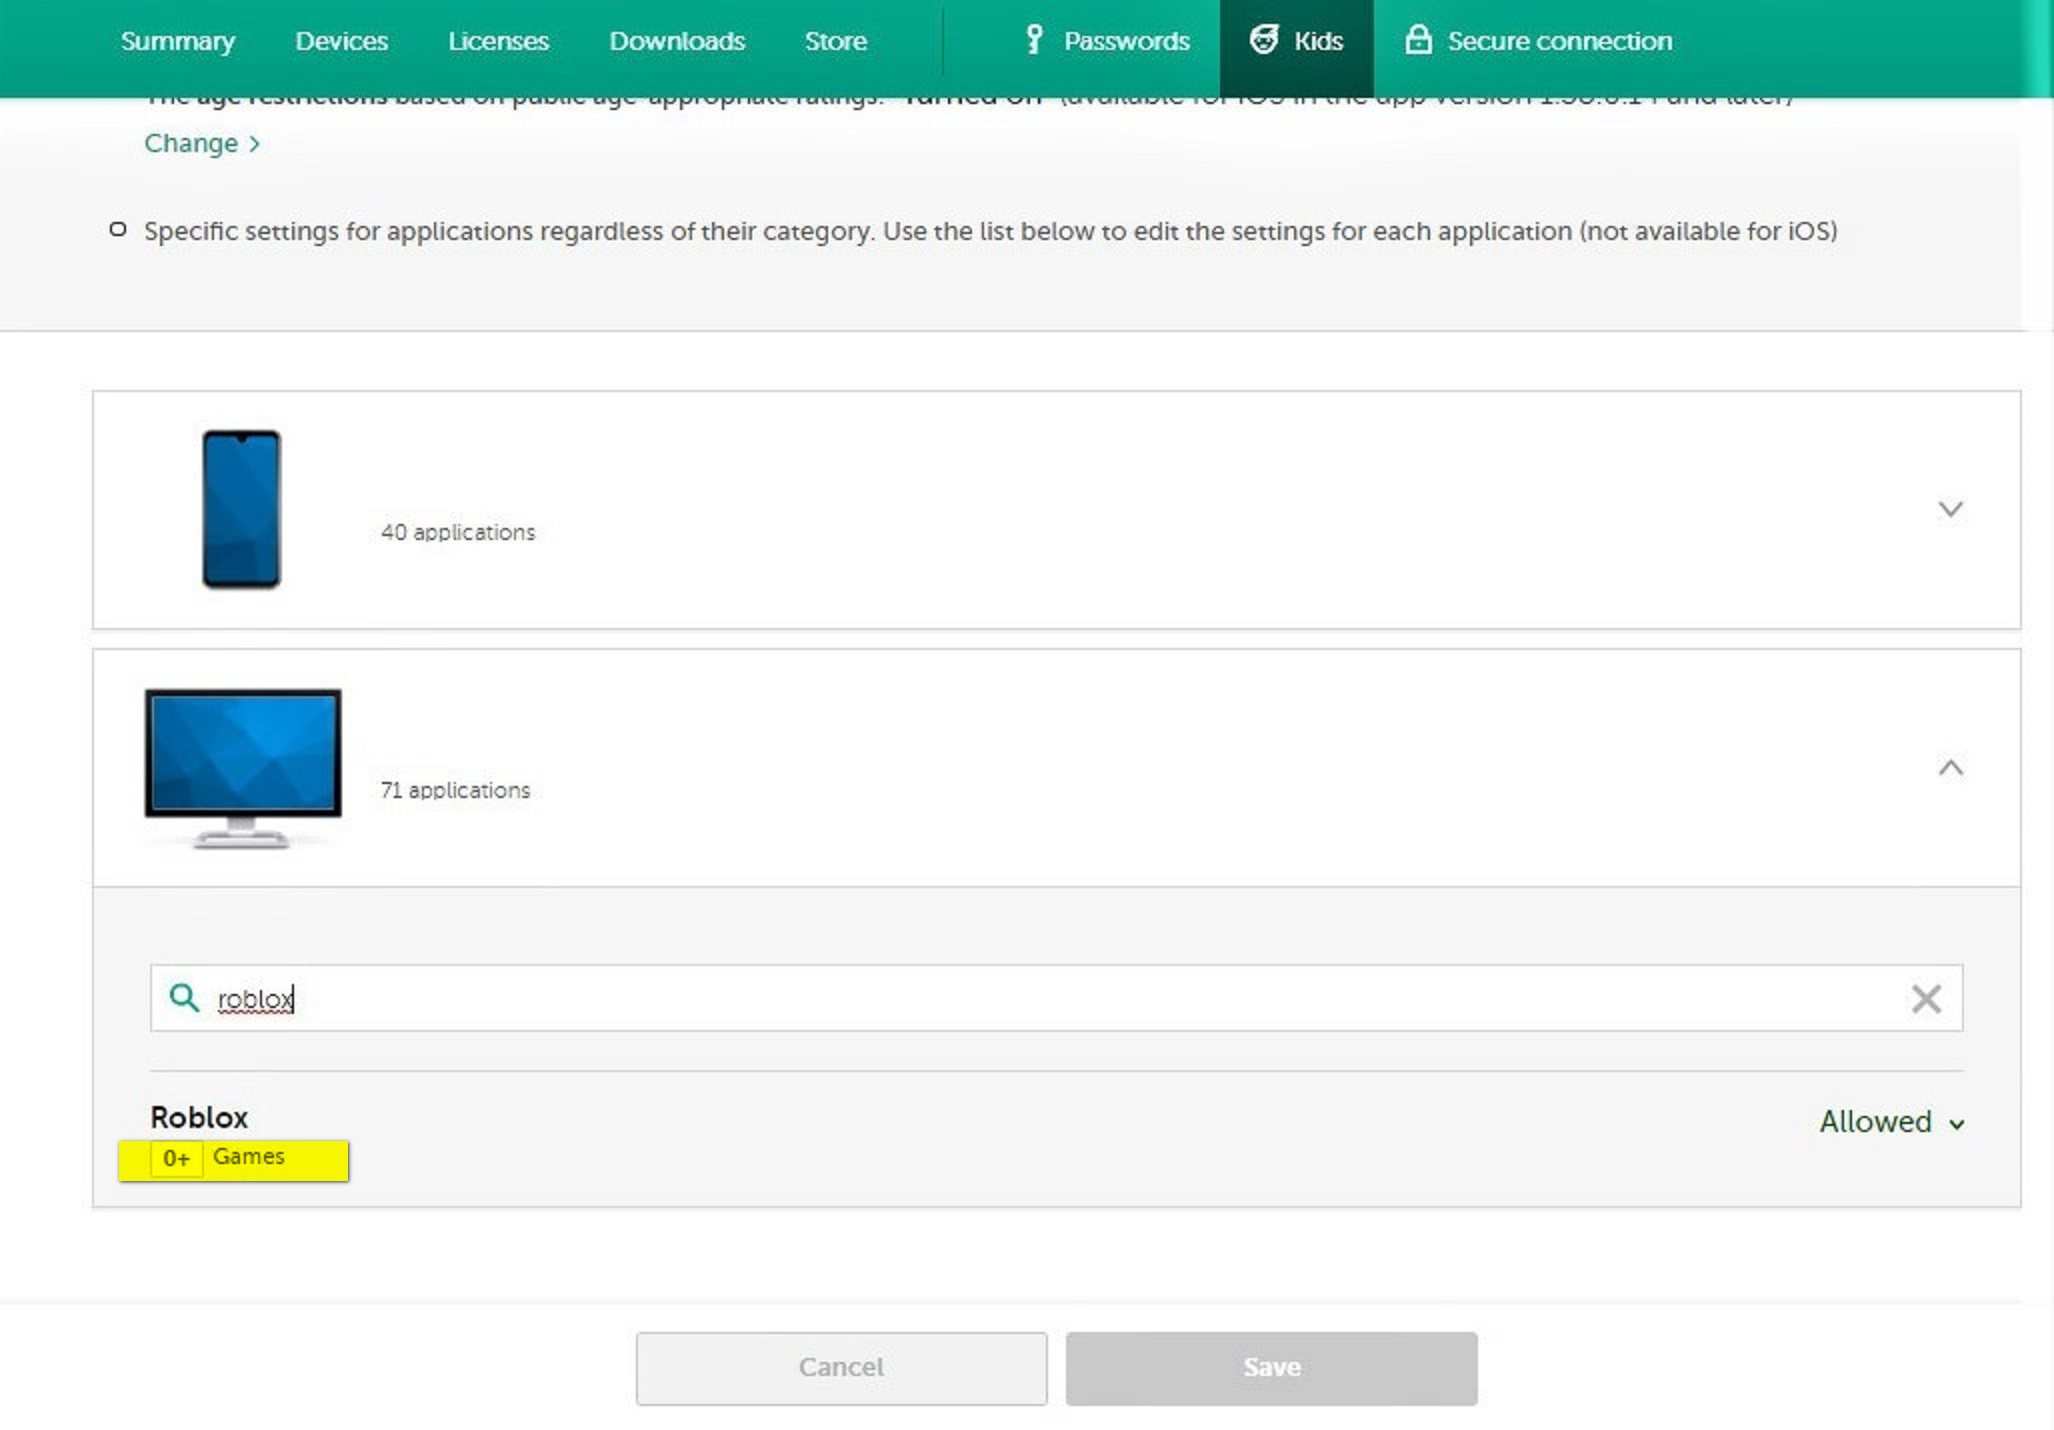Click the smartphone device image
This screenshot has width=2054, height=1430.
tap(241, 509)
